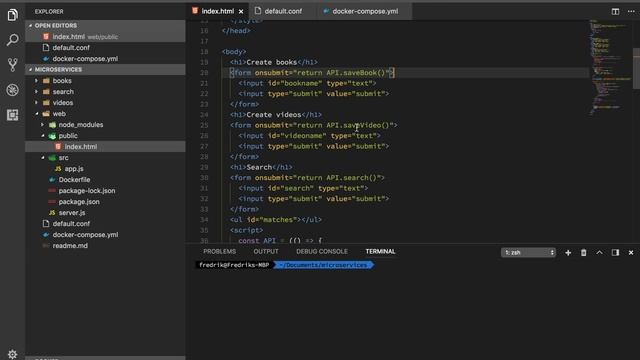
Task: Open the Dockerfile in web folder
Action: coord(105,180)
